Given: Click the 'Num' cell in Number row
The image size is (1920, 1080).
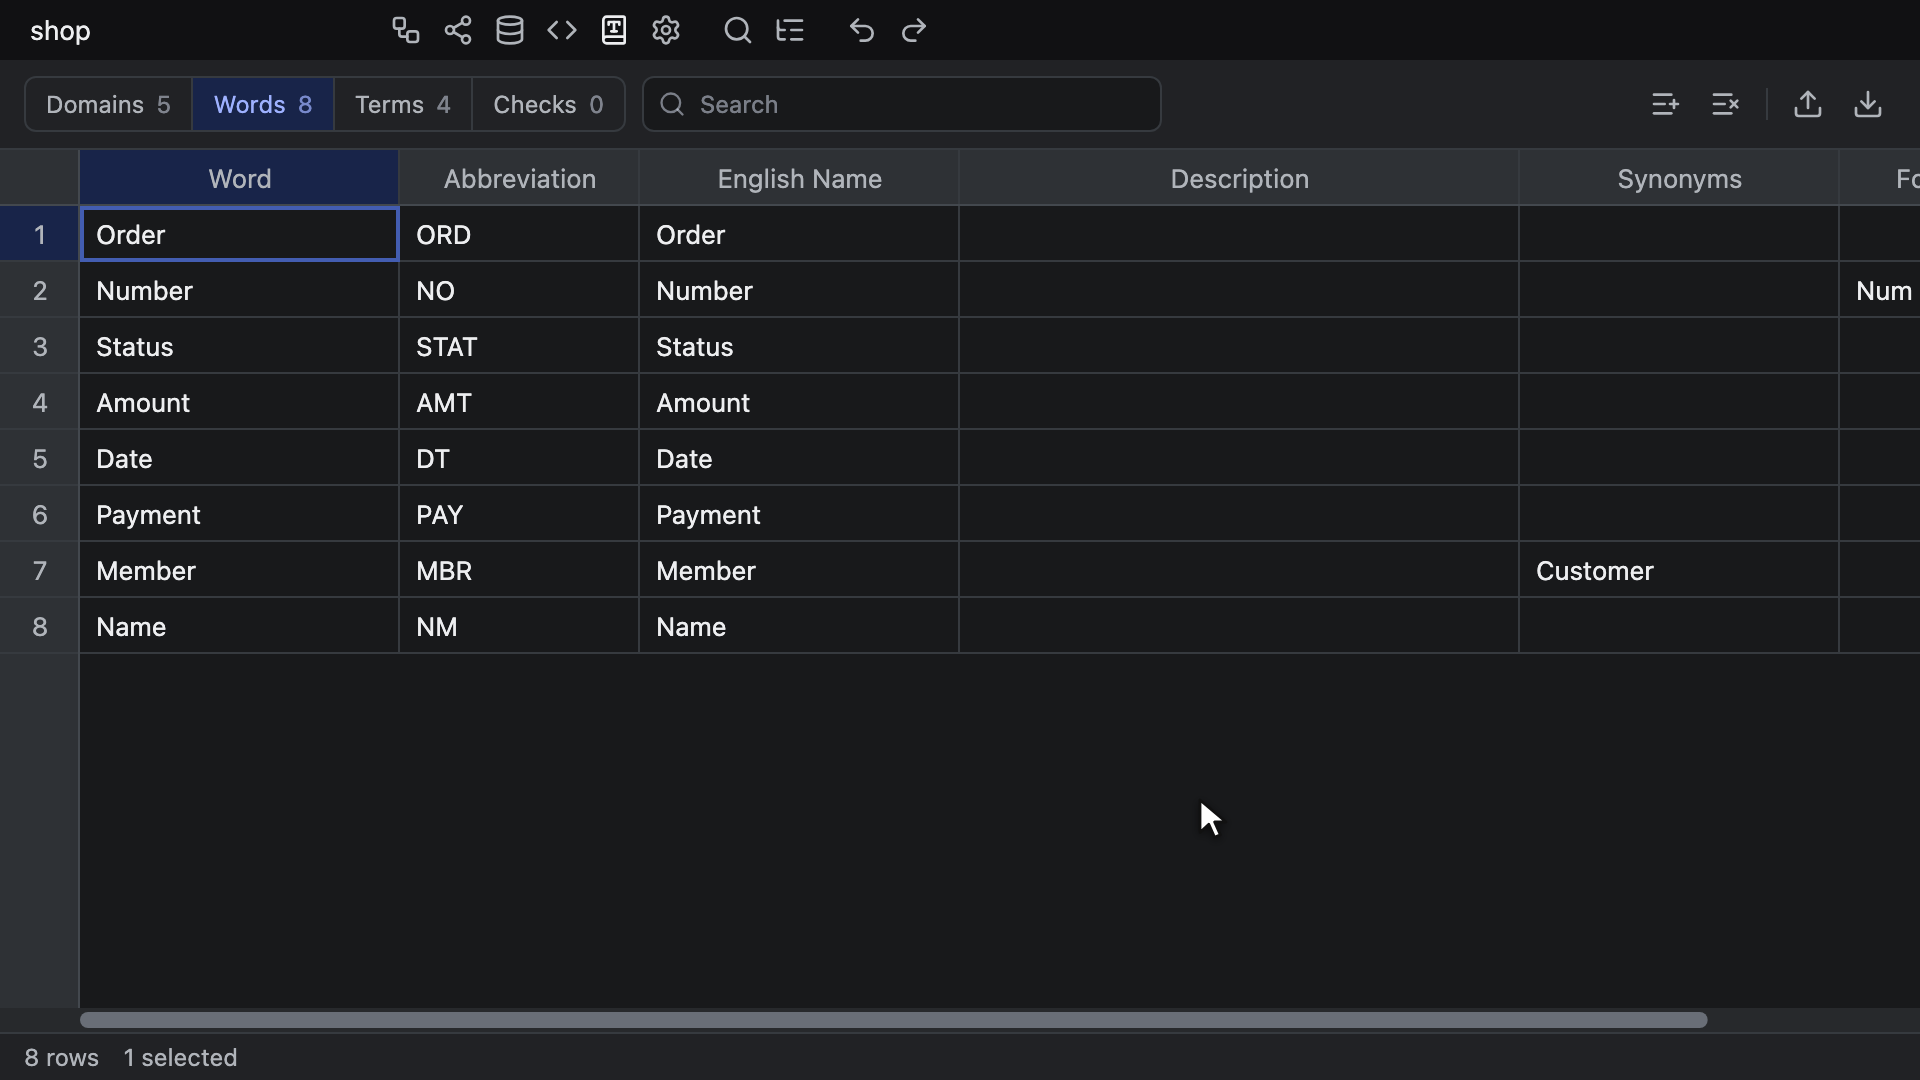Looking at the screenshot, I should coord(1880,290).
